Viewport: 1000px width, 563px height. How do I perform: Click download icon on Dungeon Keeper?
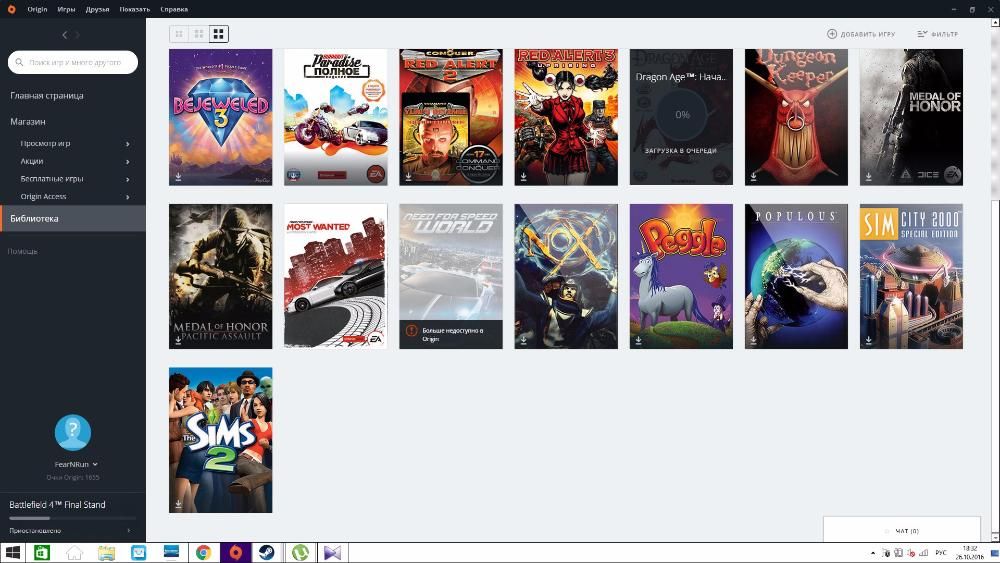754,177
